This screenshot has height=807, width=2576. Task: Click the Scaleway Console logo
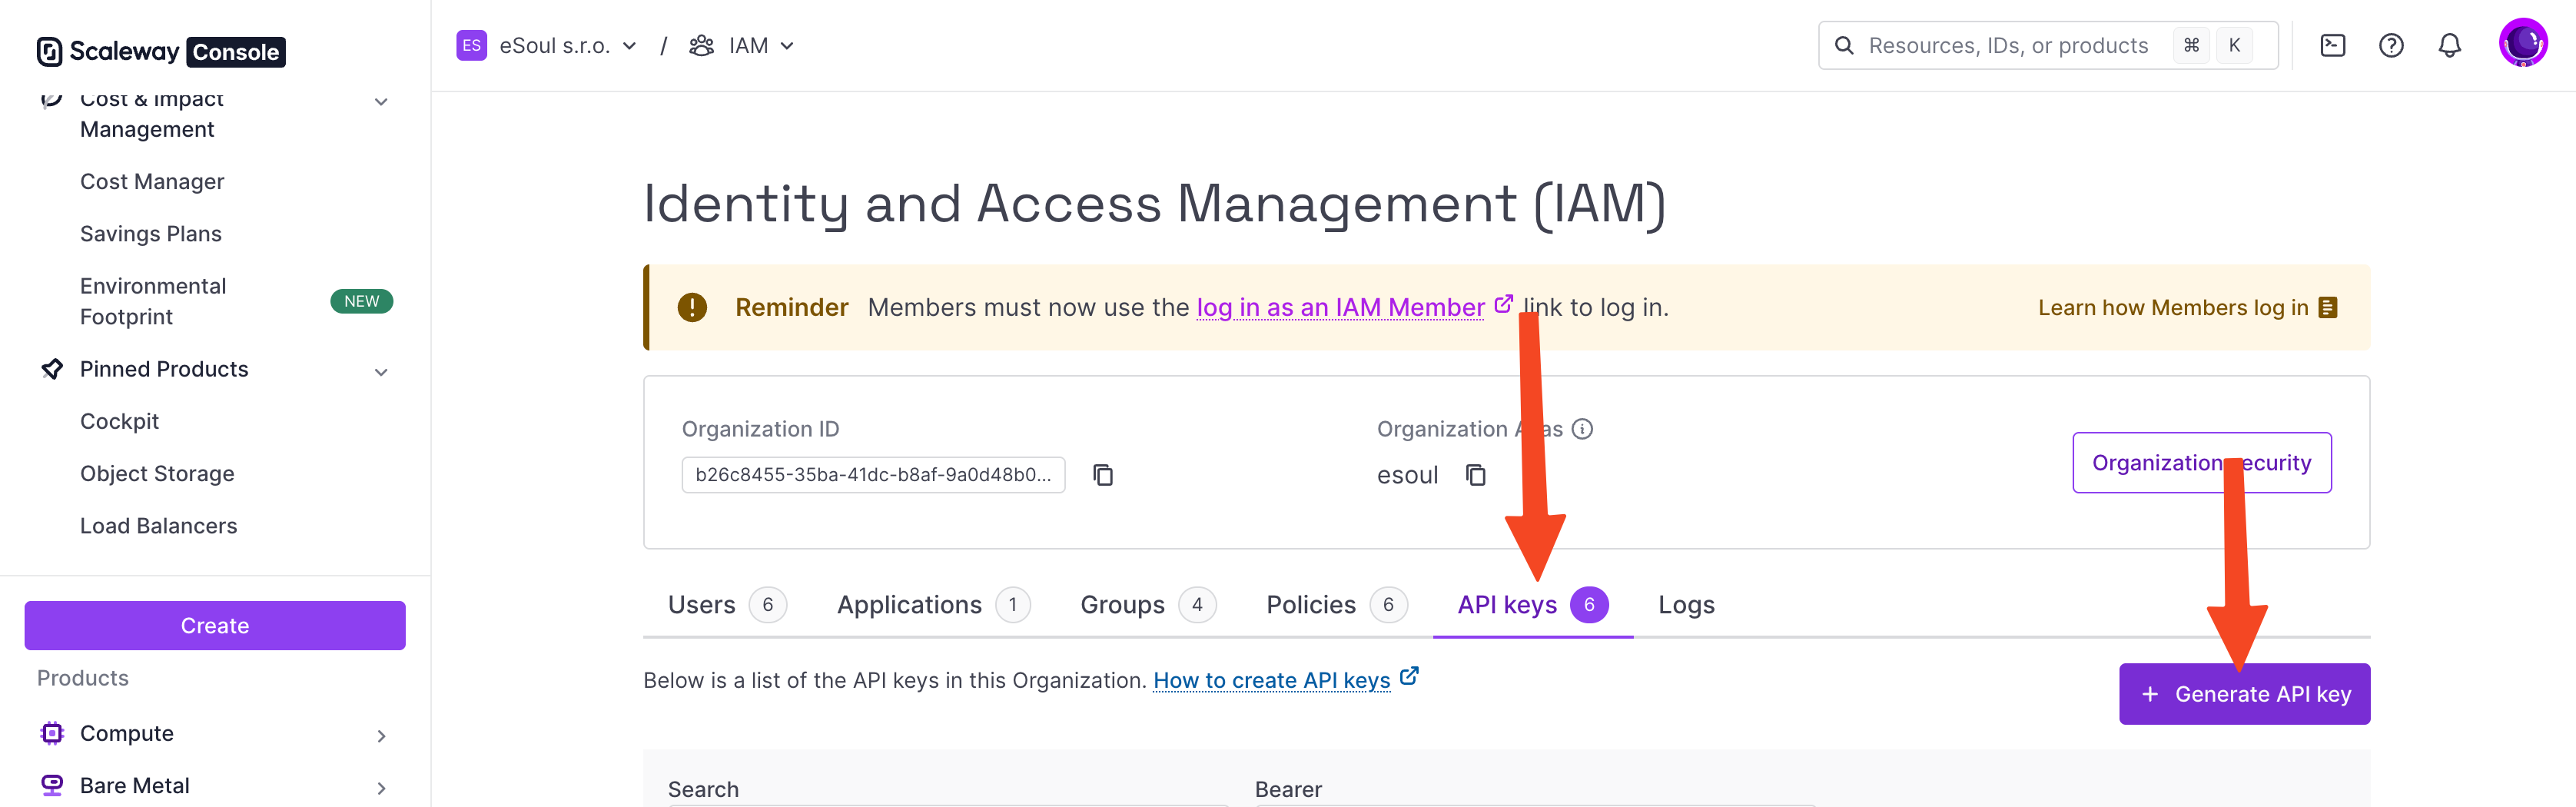(161, 51)
